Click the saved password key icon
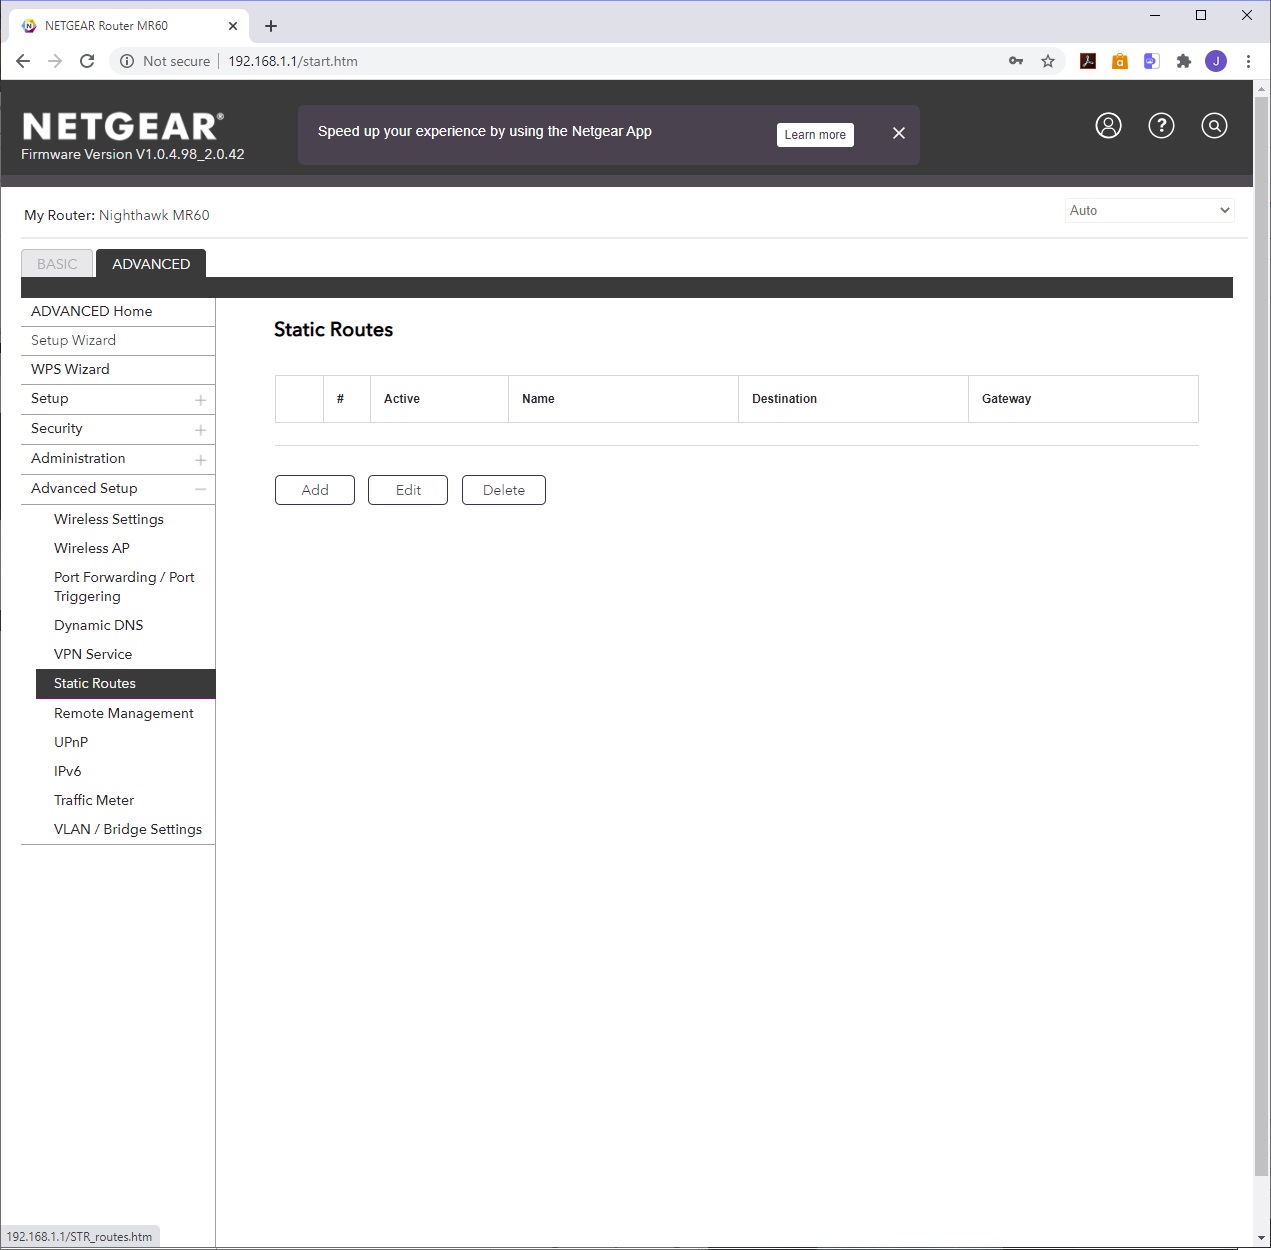 [1016, 61]
